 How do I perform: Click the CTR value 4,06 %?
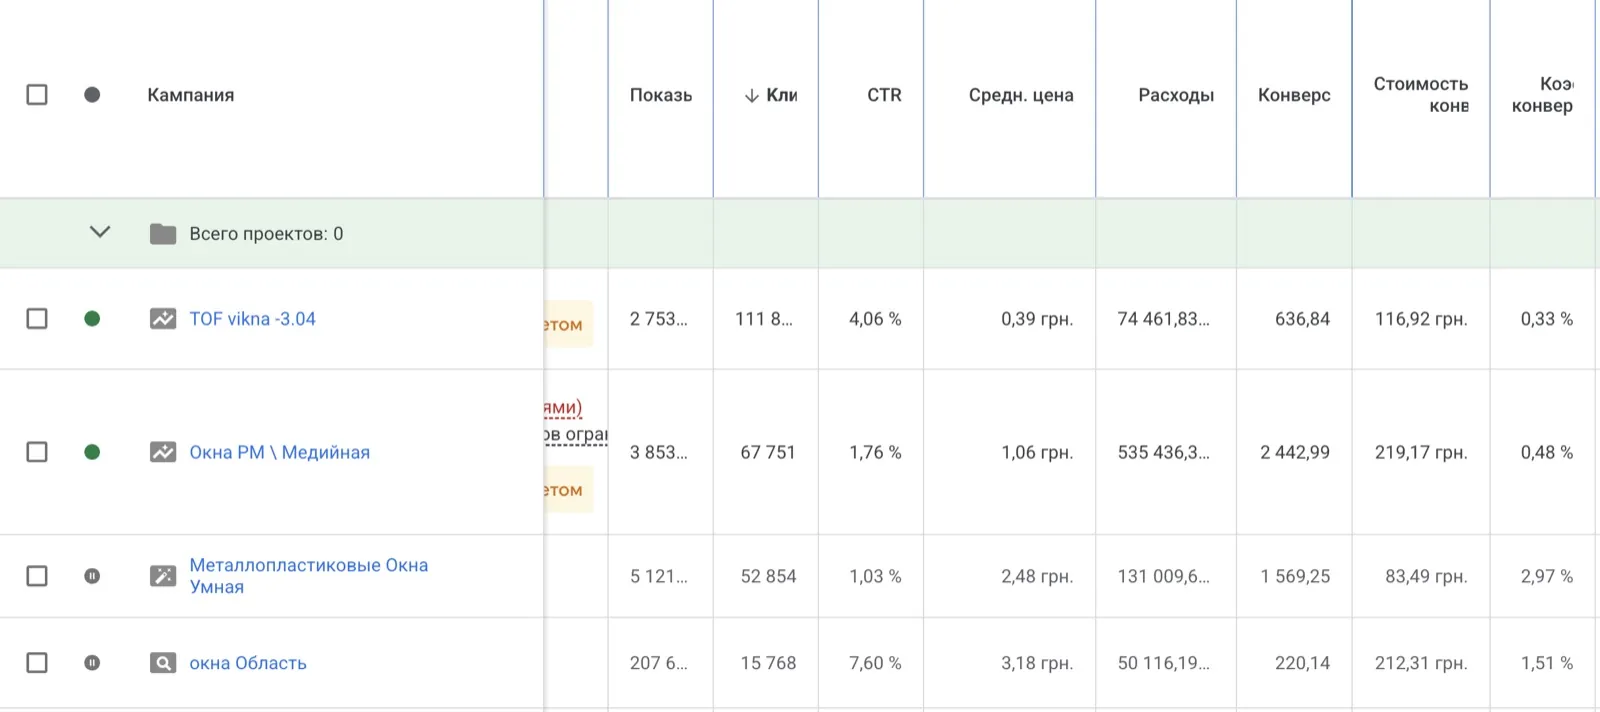tap(875, 319)
